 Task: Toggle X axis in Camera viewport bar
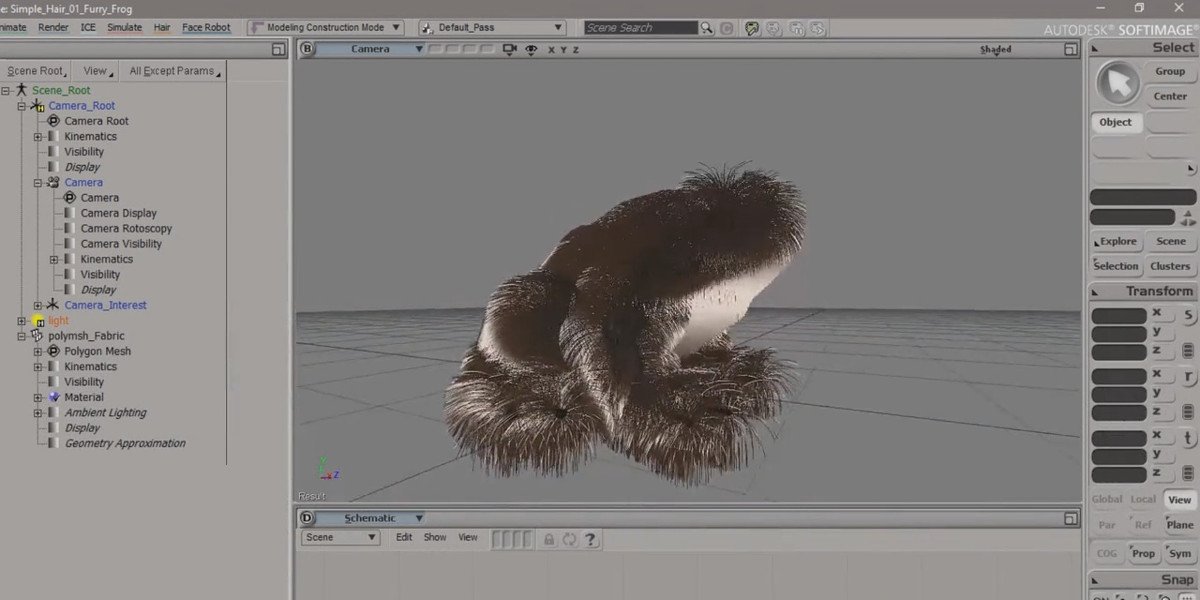coord(551,49)
